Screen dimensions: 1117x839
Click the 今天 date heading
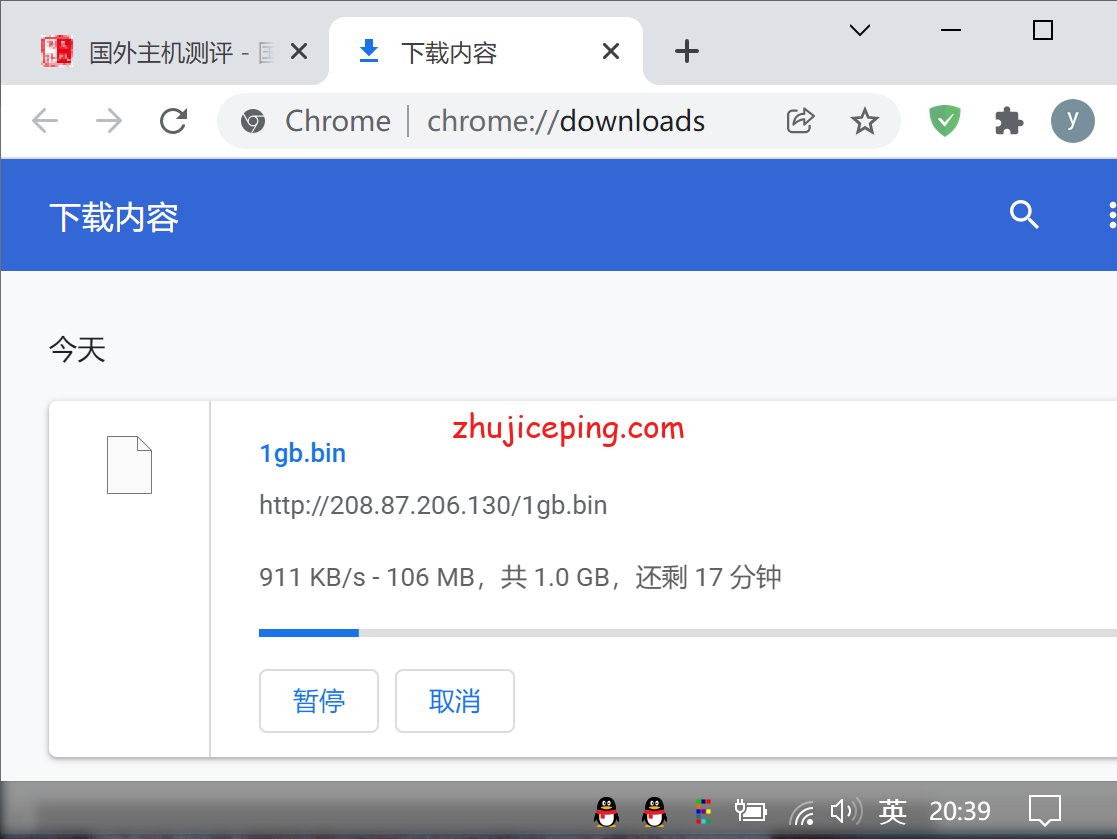[77, 349]
